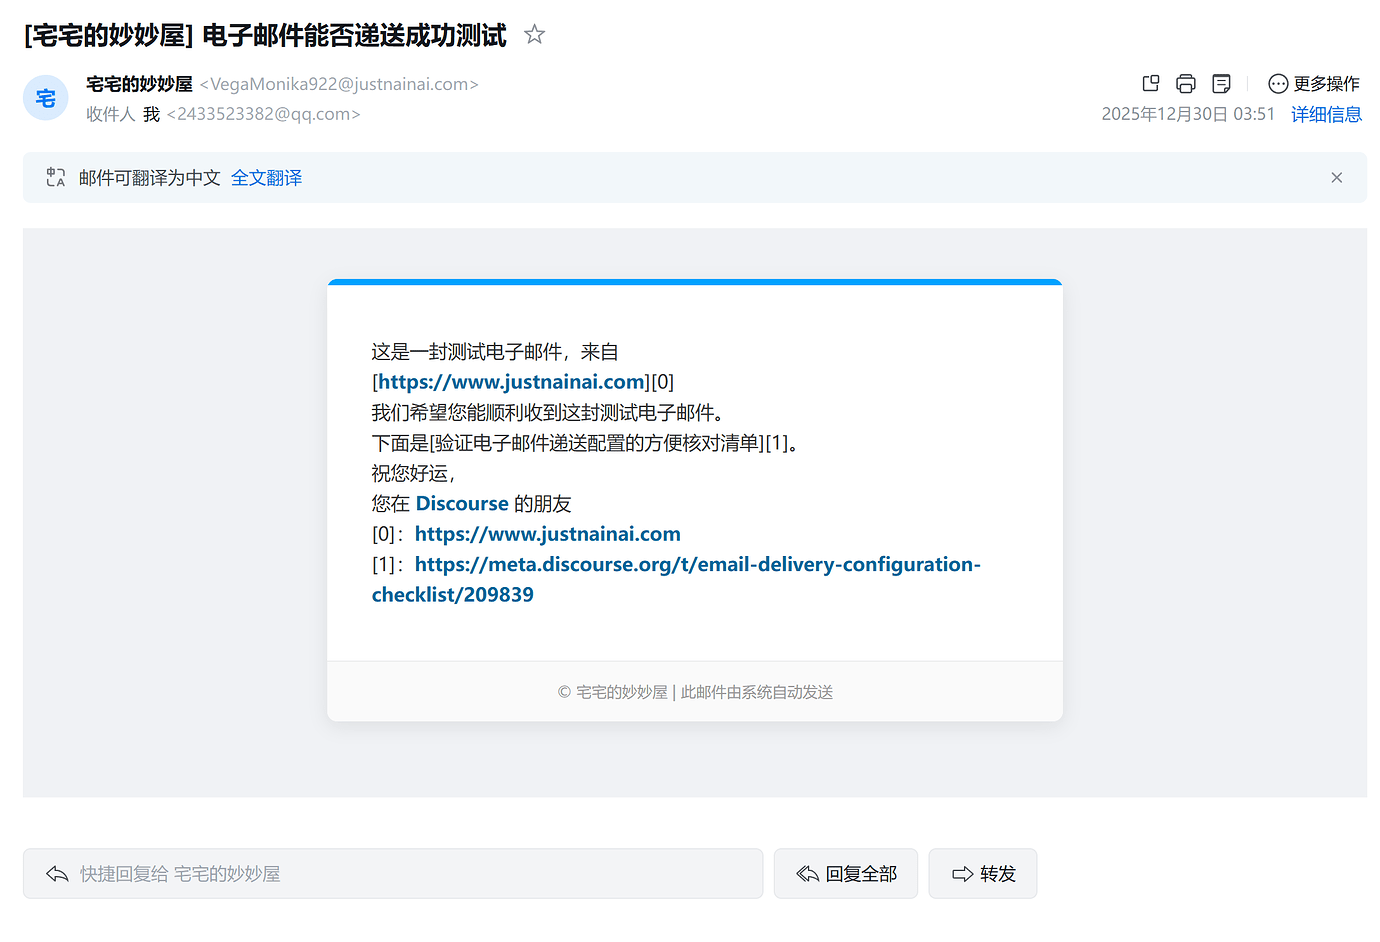This screenshot has height=942, width=1380.
Task: Open footnote [0] justnainai.com URL
Action: [x=547, y=534]
